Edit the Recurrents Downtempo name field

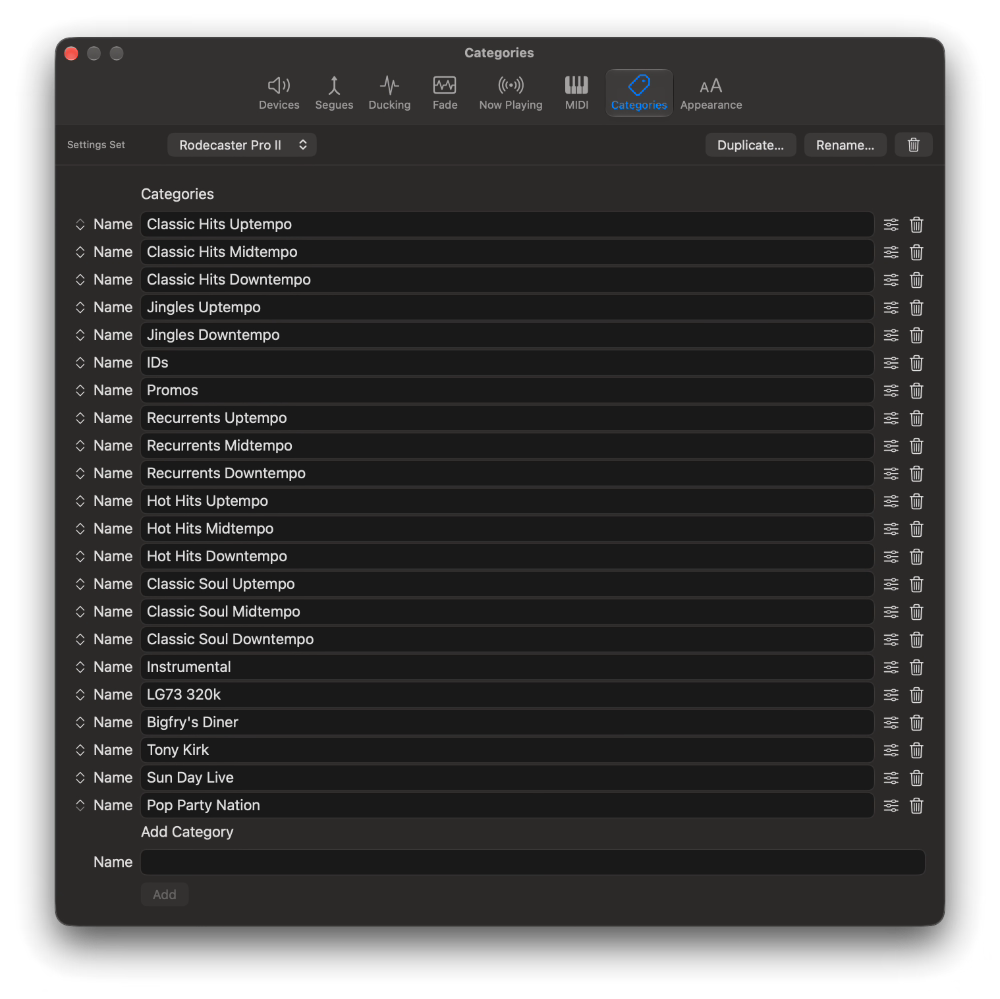point(507,473)
